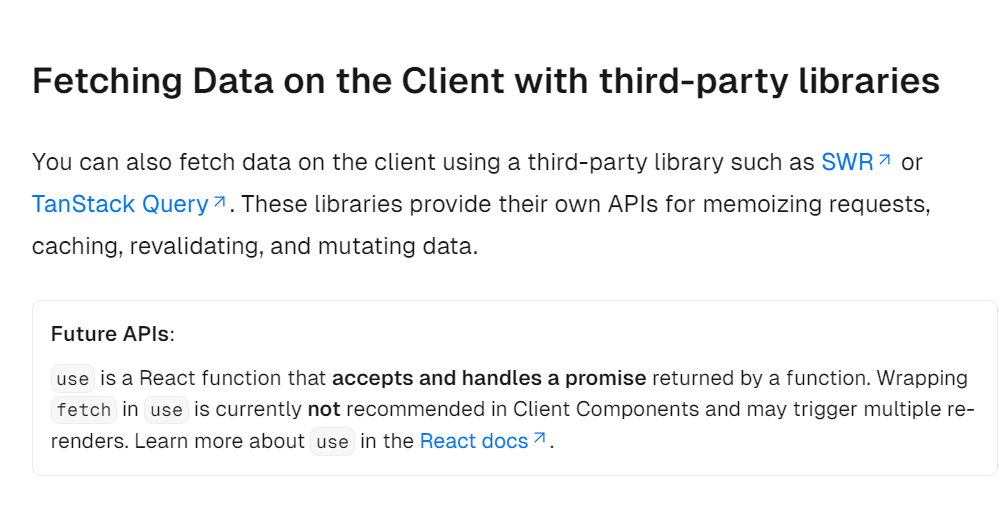Screen dimensions: 1004x523
Task: Open the TanStack Query link
Action: 120,204
